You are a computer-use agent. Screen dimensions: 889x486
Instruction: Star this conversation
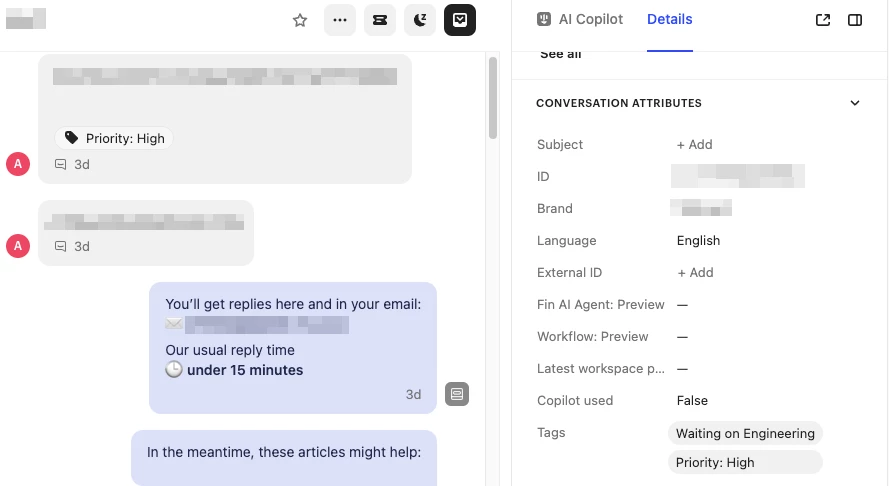pos(300,20)
